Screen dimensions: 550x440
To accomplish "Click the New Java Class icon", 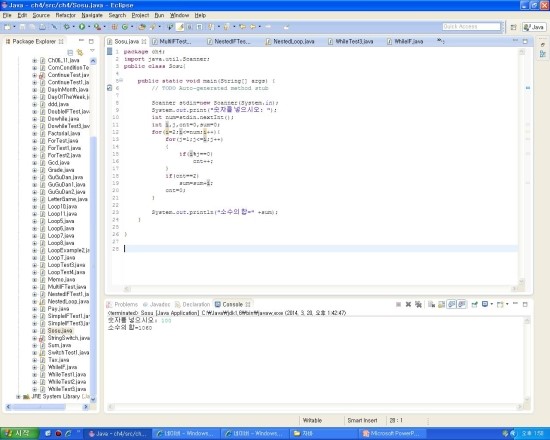I will point(125,27).
